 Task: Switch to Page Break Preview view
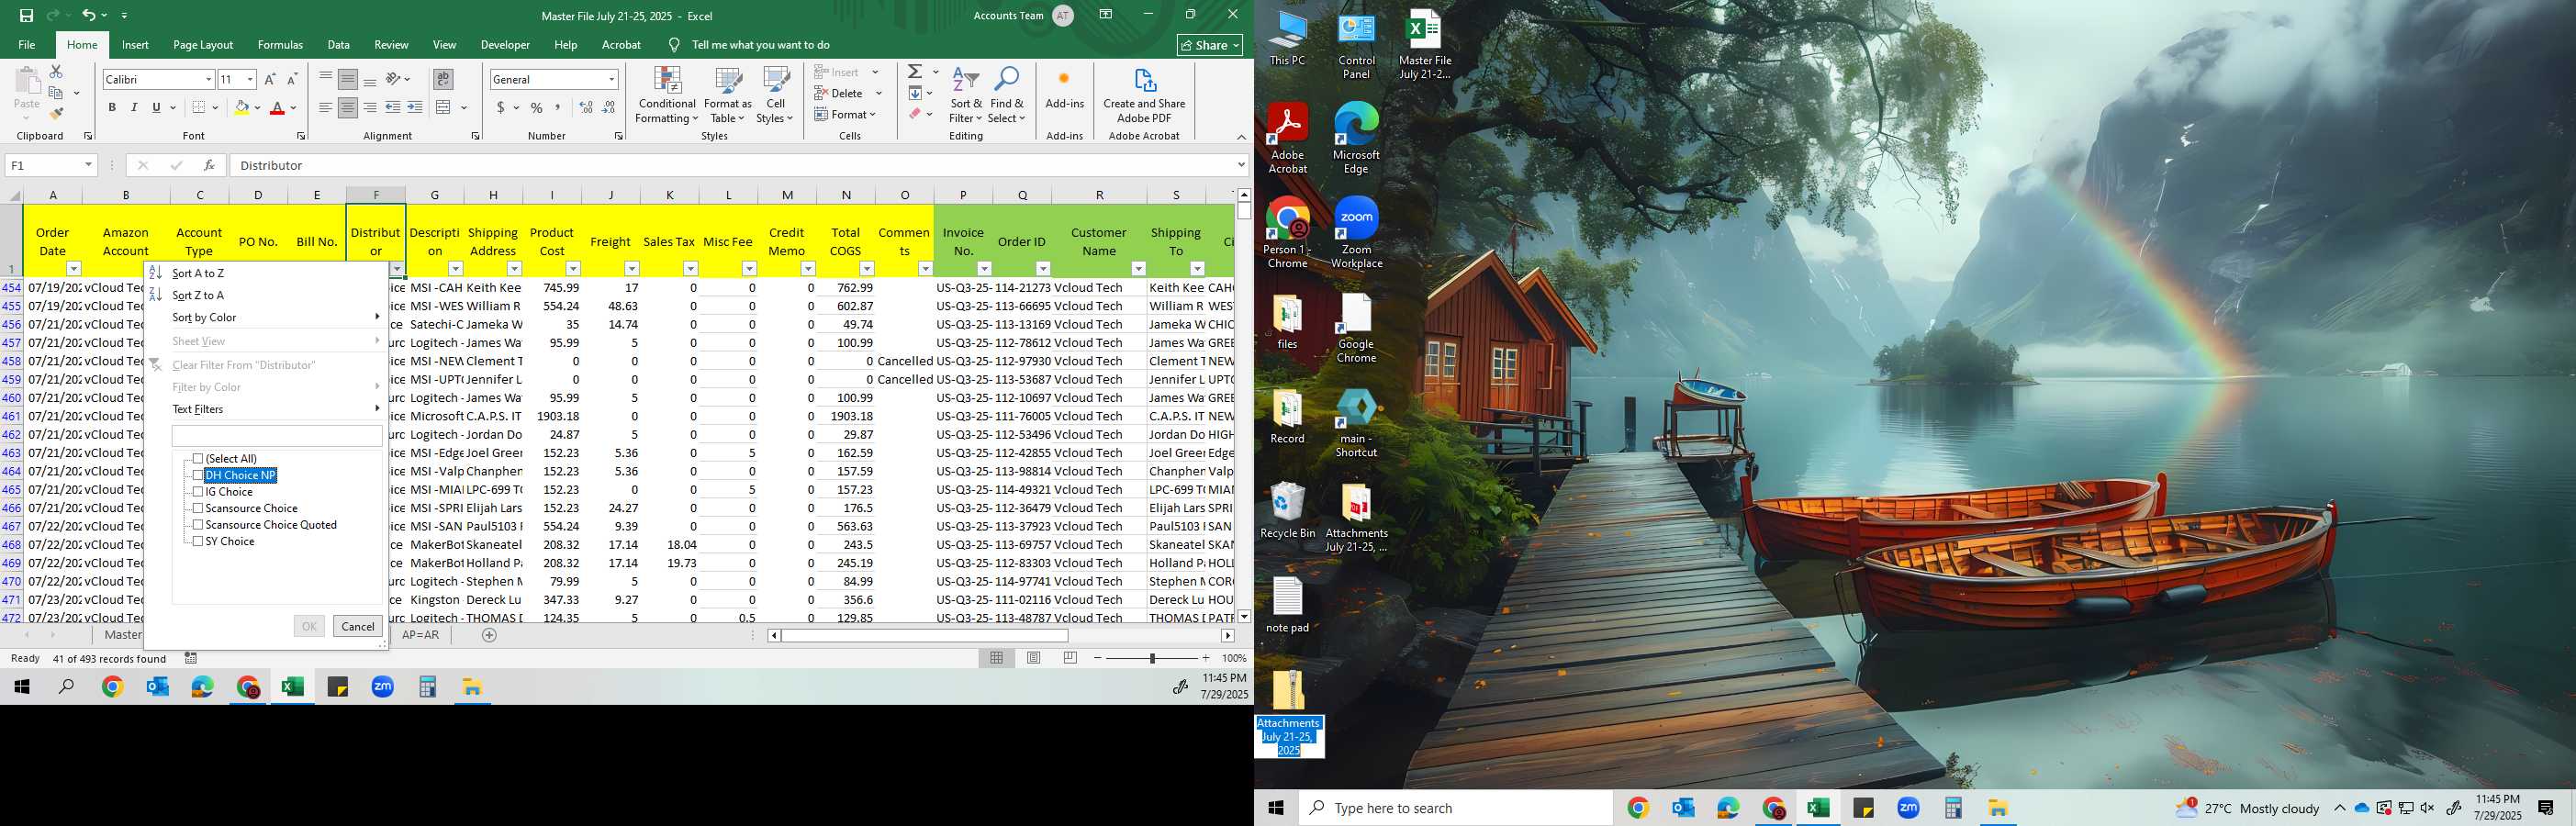point(1070,658)
